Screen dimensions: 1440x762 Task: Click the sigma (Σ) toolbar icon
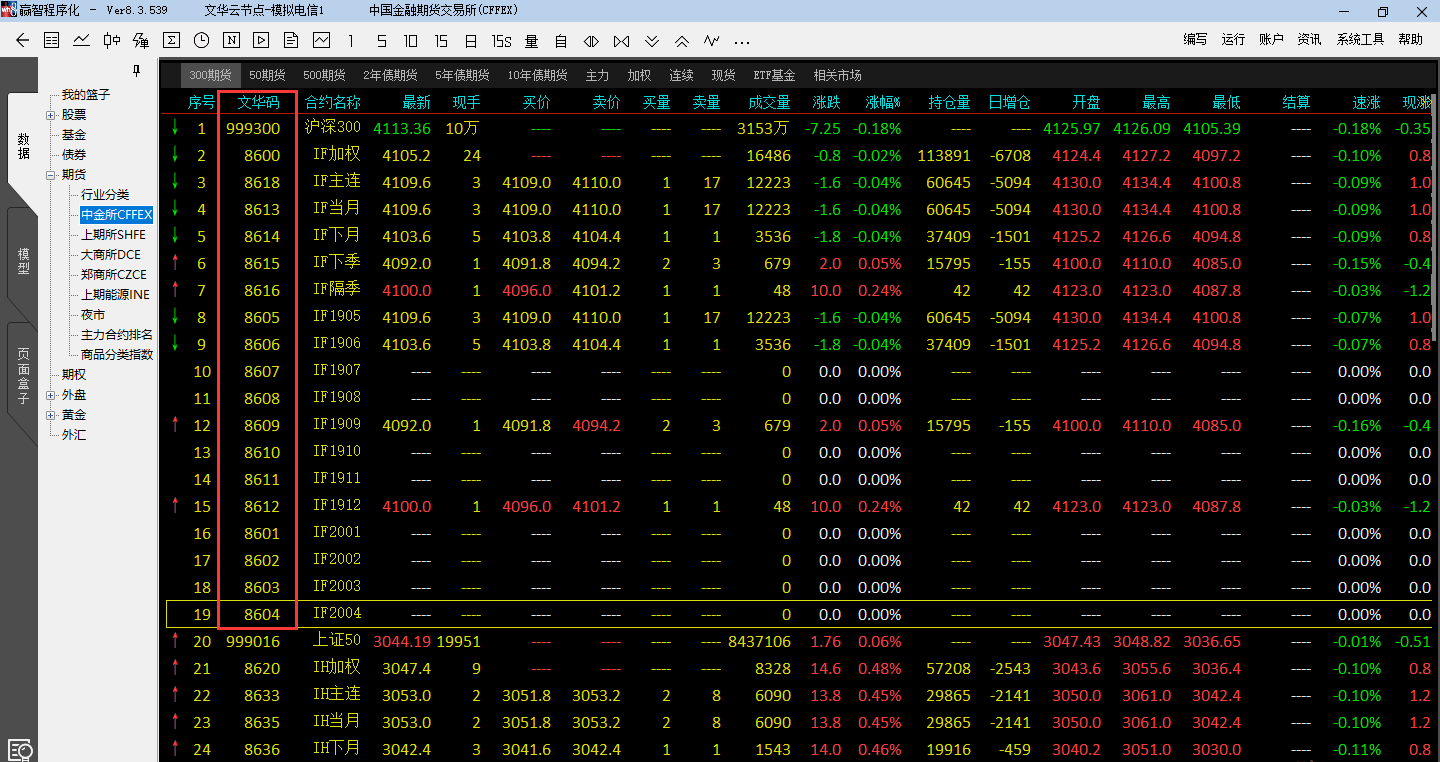[x=172, y=41]
